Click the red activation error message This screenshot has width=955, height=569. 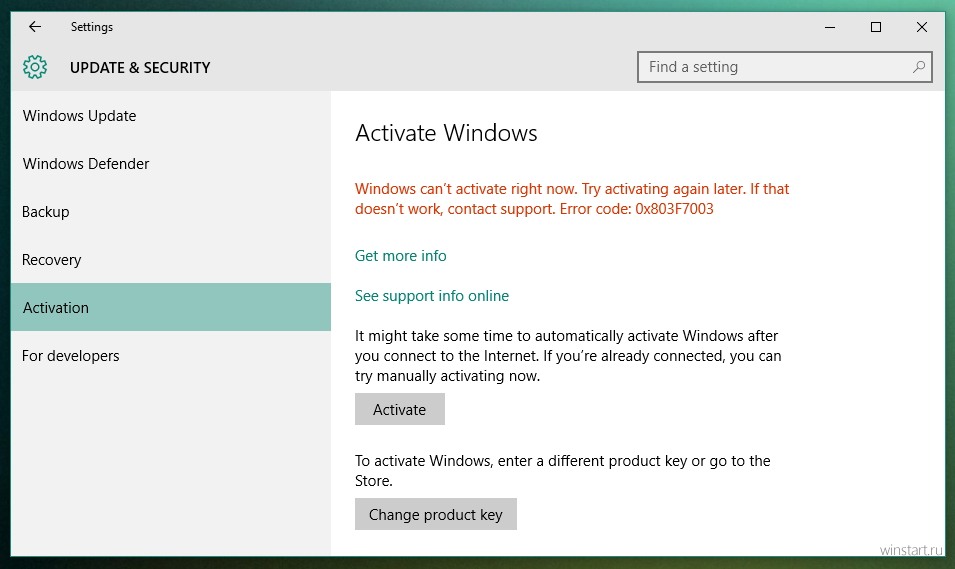pyautogui.click(x=572, y=199)
